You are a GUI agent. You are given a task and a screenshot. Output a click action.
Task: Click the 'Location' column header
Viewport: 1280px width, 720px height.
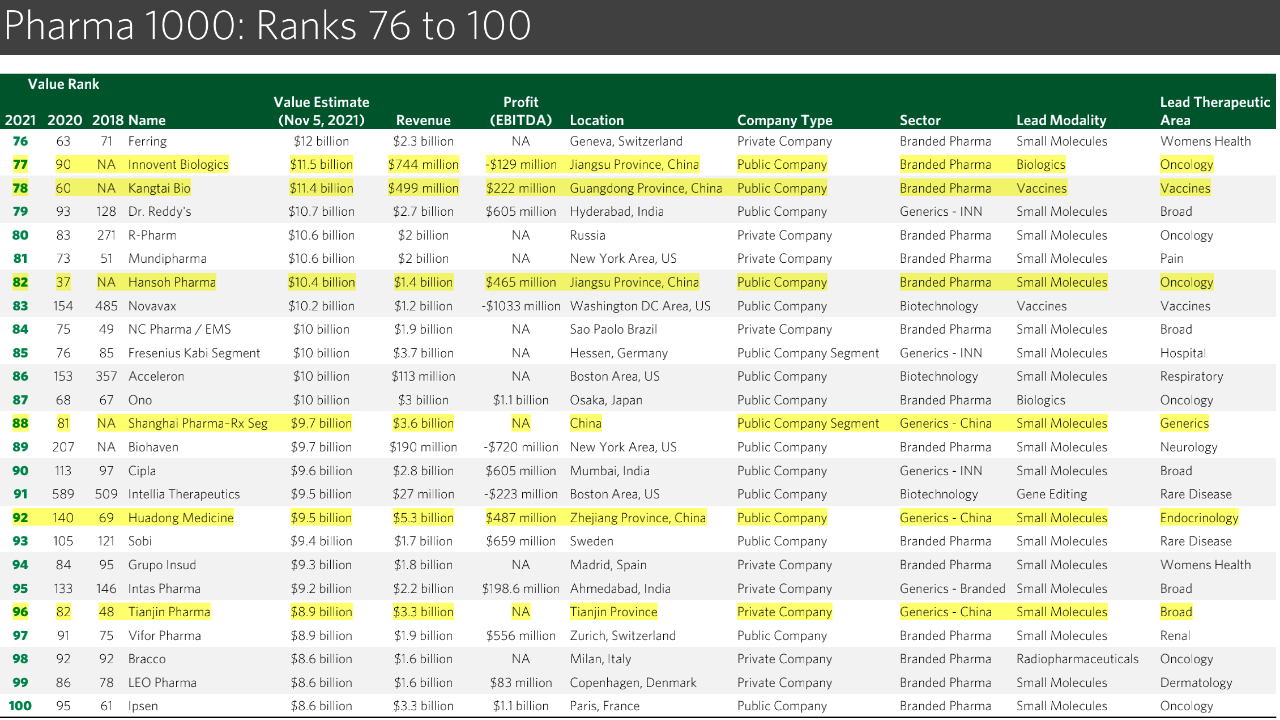pos(596,120)
